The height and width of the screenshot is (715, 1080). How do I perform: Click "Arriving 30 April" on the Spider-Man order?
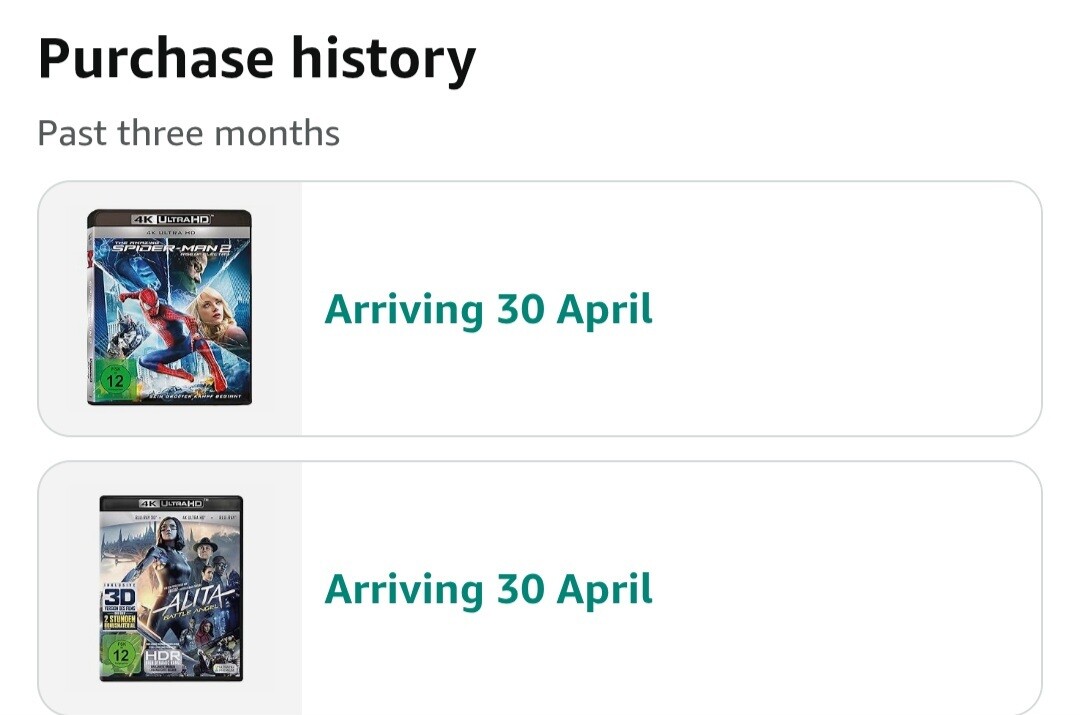pyautogui.click(x=488, y=310)
